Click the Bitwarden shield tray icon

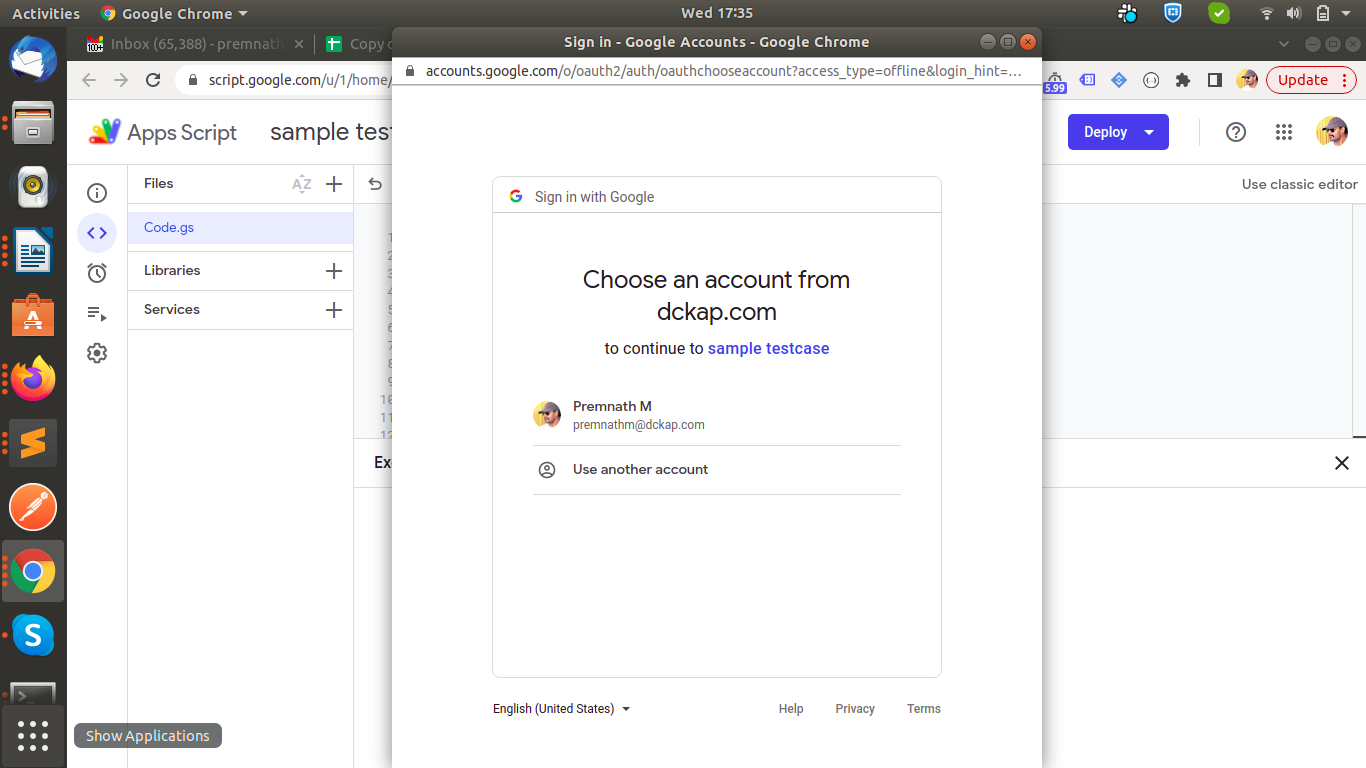1173,13
